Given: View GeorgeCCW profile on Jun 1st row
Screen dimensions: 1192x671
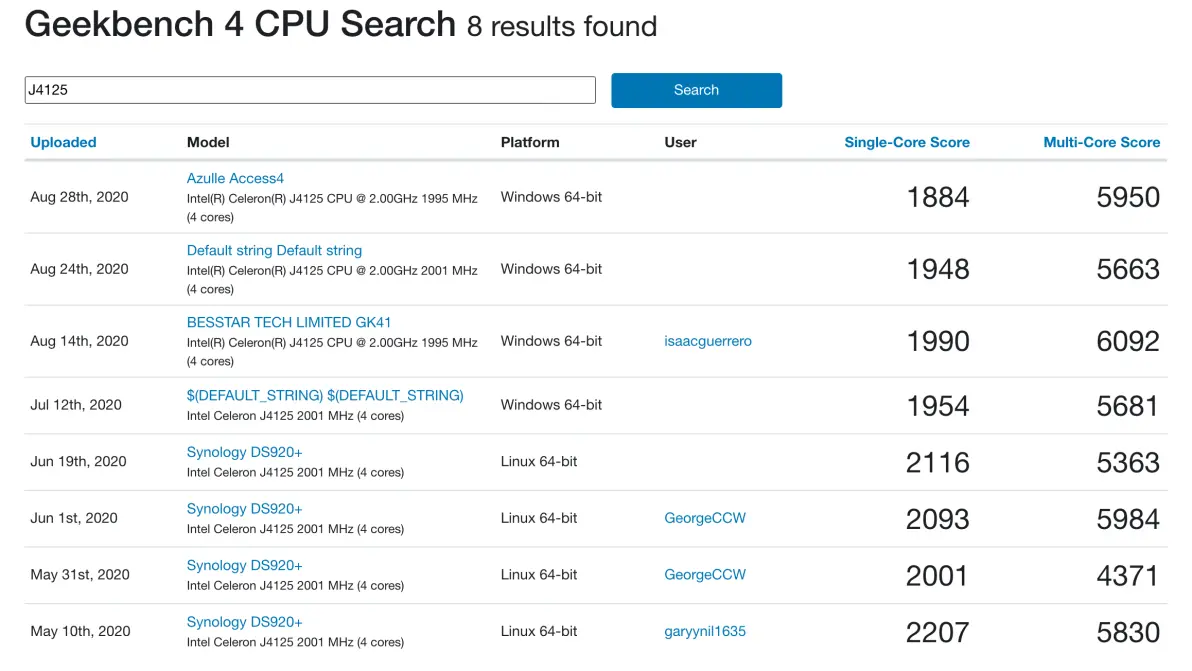Looking at the screenshot, I should (x=705, y=518).
